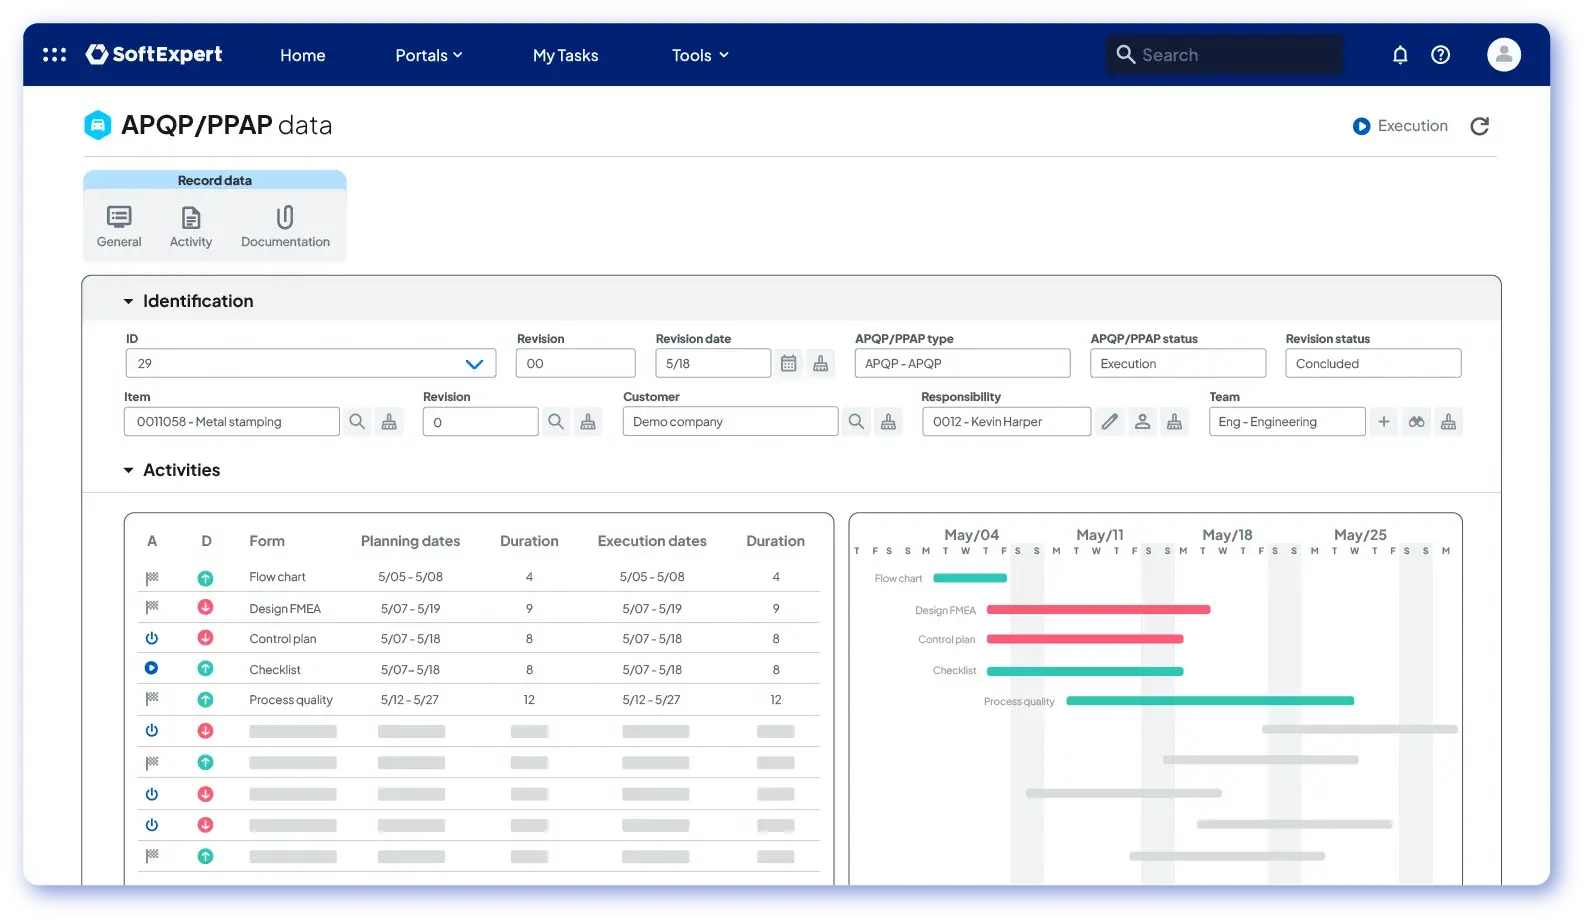
Task: Click the Execution status button
Action: (x=1400, y=126)
